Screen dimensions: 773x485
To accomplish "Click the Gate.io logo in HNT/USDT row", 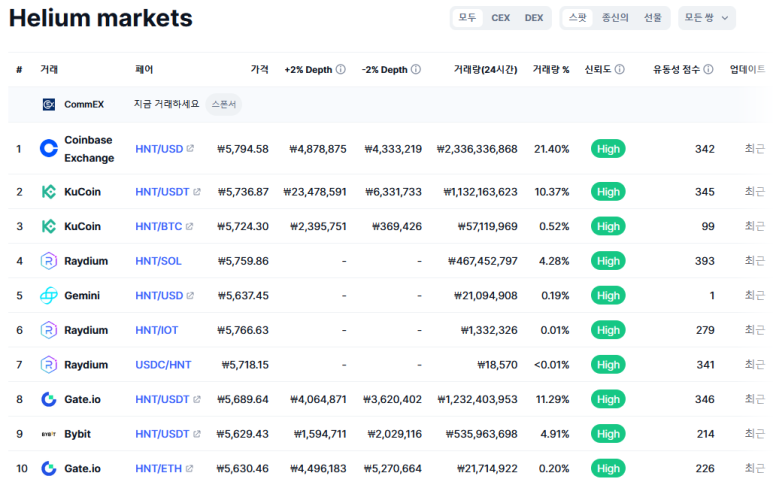I will click(x=49, y=399).
